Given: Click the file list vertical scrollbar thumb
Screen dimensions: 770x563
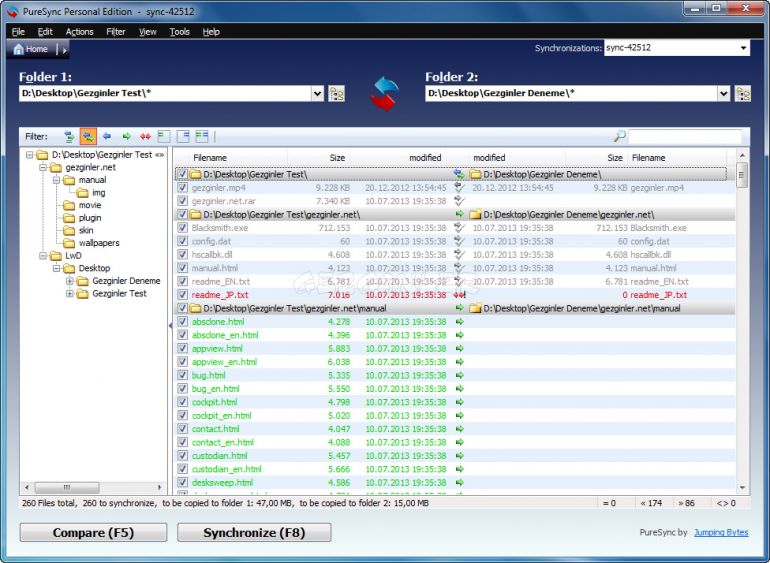Looking at the screenshot, I should tap(742, 175).
